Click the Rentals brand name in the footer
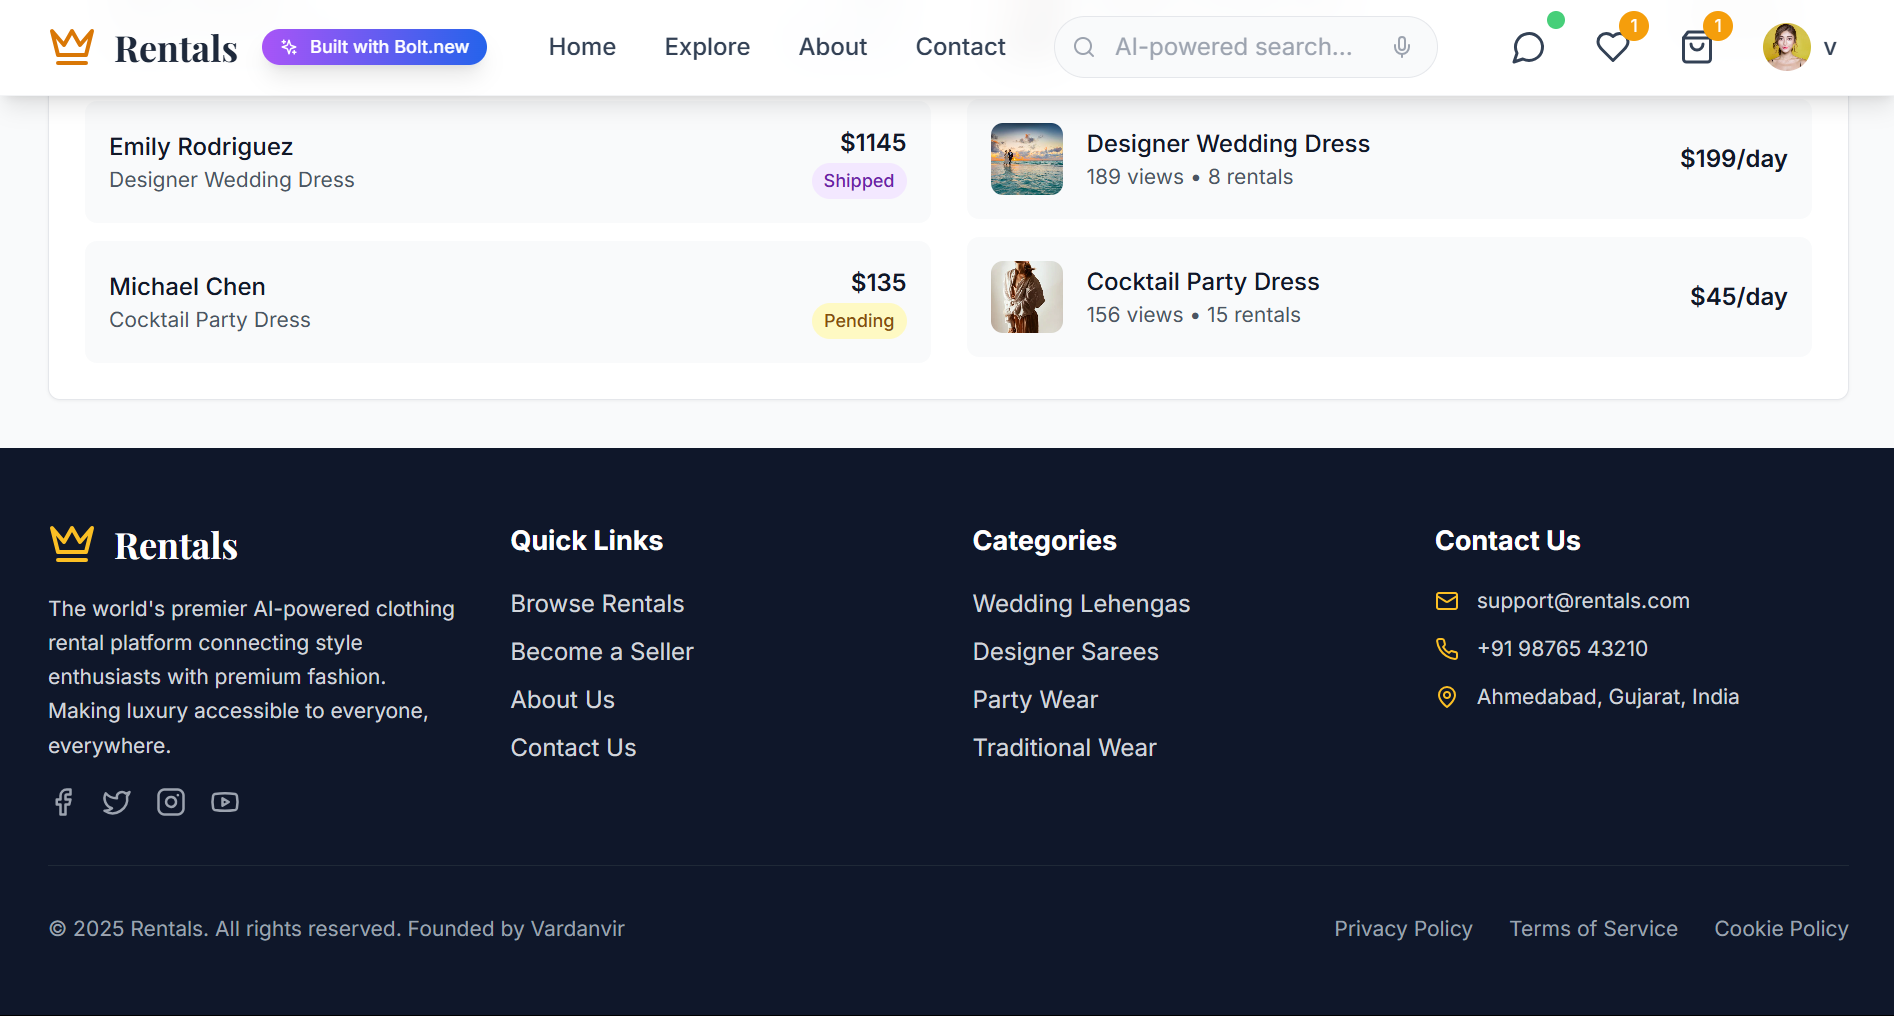The width and height of the screenshot is (1894, 1016). (x=176, y=546)
